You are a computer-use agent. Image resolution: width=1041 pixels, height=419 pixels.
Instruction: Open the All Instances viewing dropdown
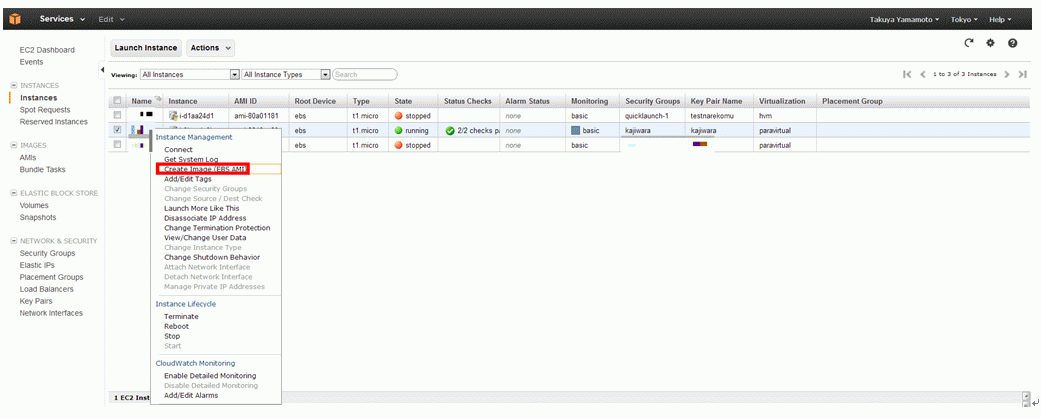(189, 74)
